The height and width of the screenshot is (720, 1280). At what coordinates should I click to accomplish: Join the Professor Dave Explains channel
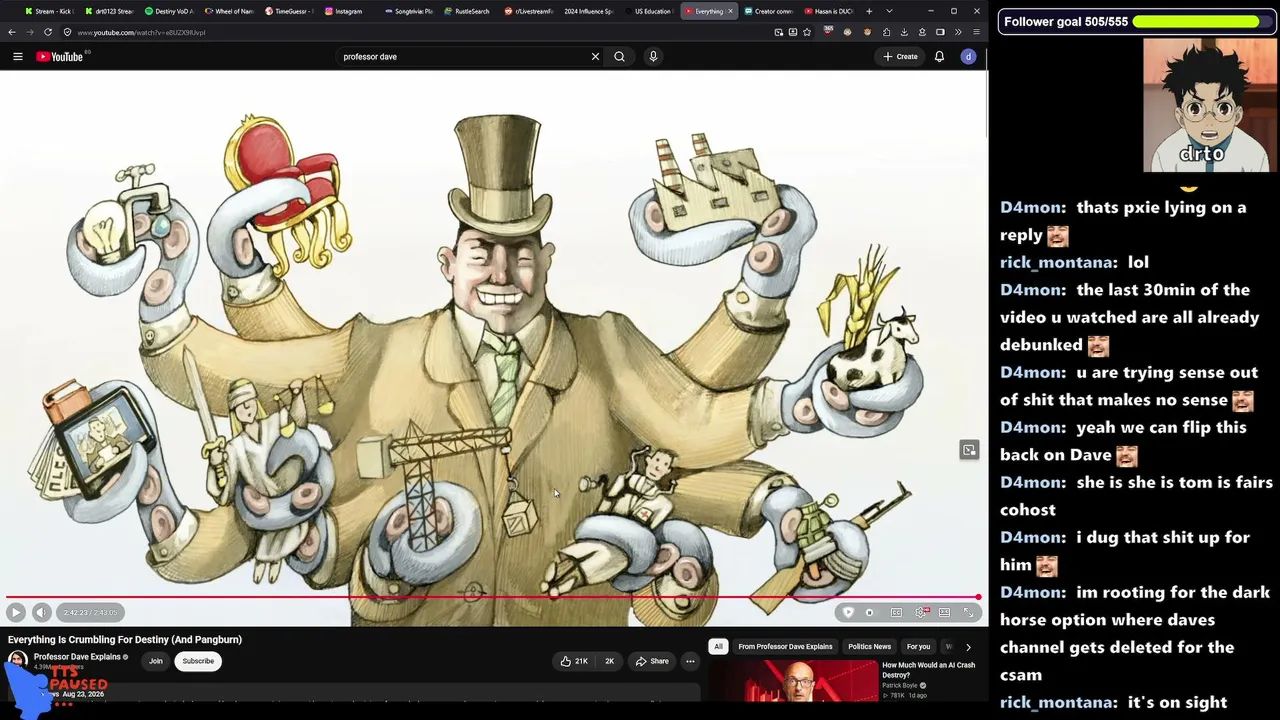point(156,661)
